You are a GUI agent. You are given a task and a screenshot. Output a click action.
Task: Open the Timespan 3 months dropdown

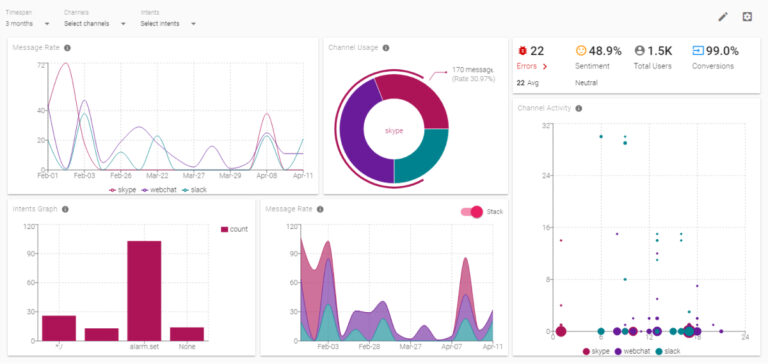tap(27, 24)
